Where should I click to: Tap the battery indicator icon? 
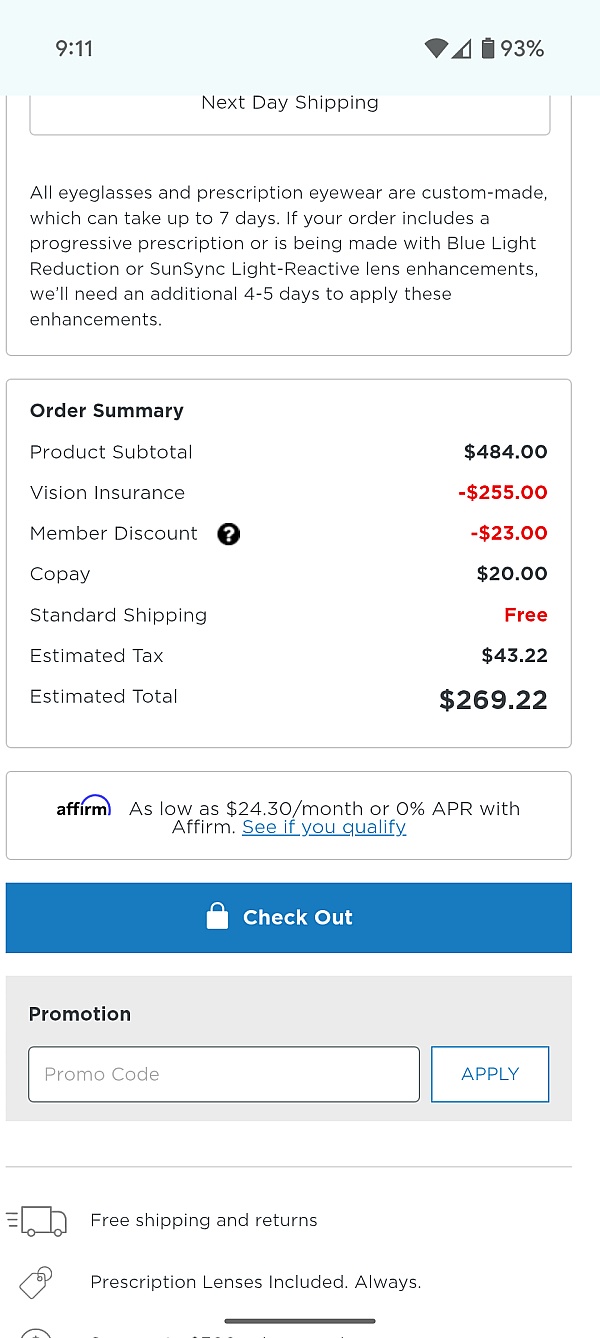[488, 49]
